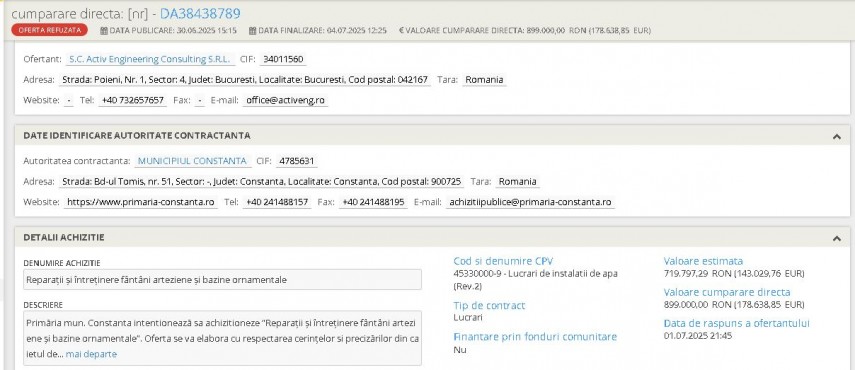Click DETALII ACHIZITIE header title
The image size is (855, 370).
64,238
